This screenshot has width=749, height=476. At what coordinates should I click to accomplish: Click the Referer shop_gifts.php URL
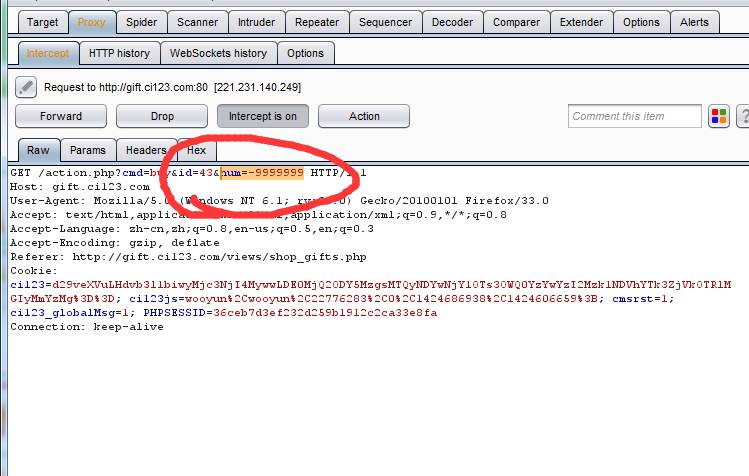tap(219, 257)
